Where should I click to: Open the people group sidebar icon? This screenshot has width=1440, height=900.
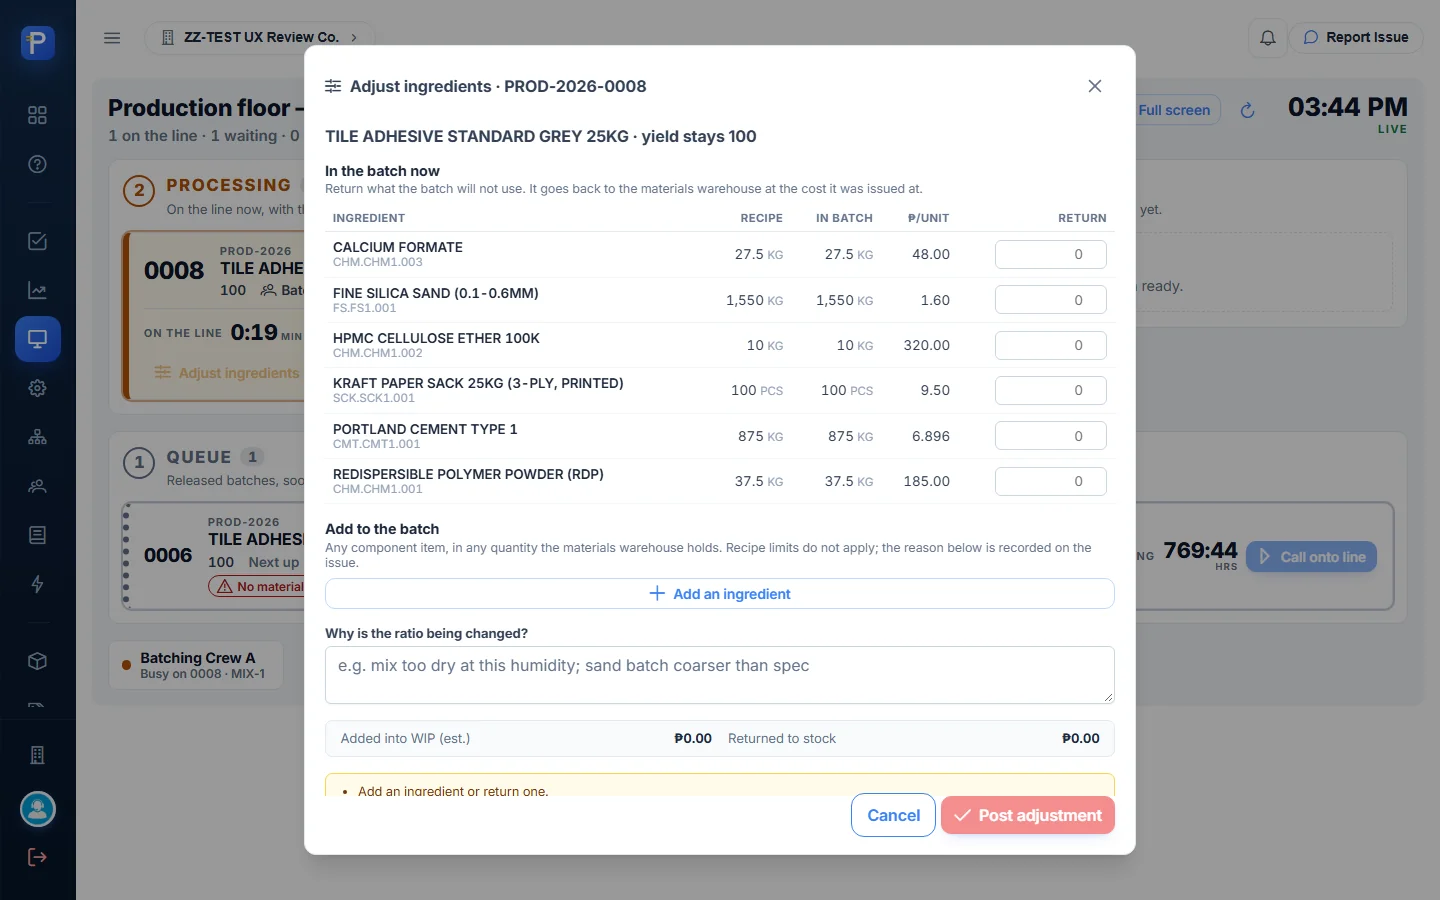(37, 486)
